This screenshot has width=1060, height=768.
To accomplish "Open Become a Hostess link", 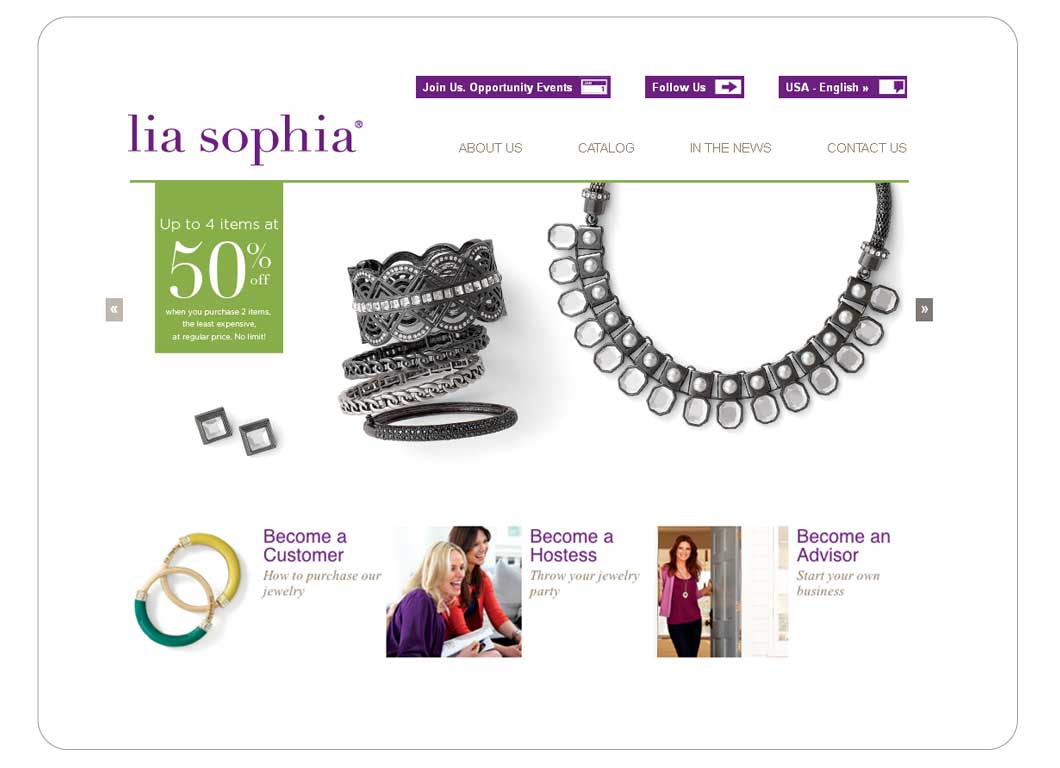I will pyautogui.click(x=571, y=546).
